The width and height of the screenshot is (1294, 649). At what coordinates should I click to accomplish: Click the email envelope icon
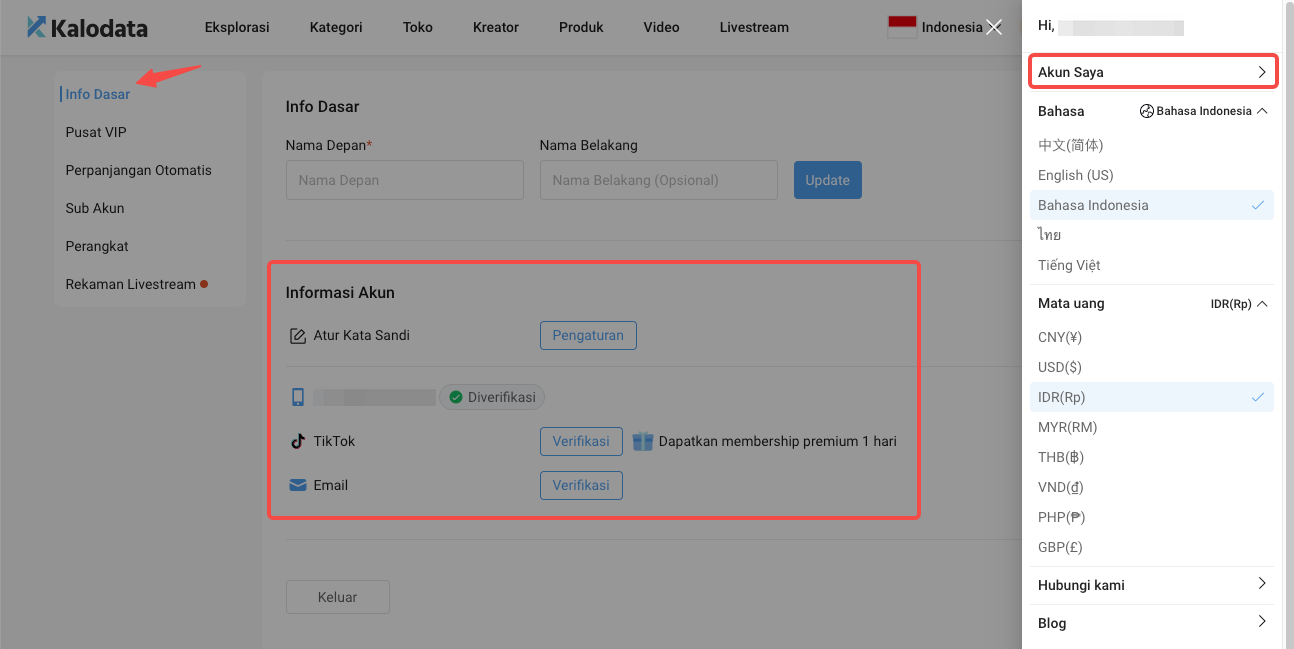(297, 484)
